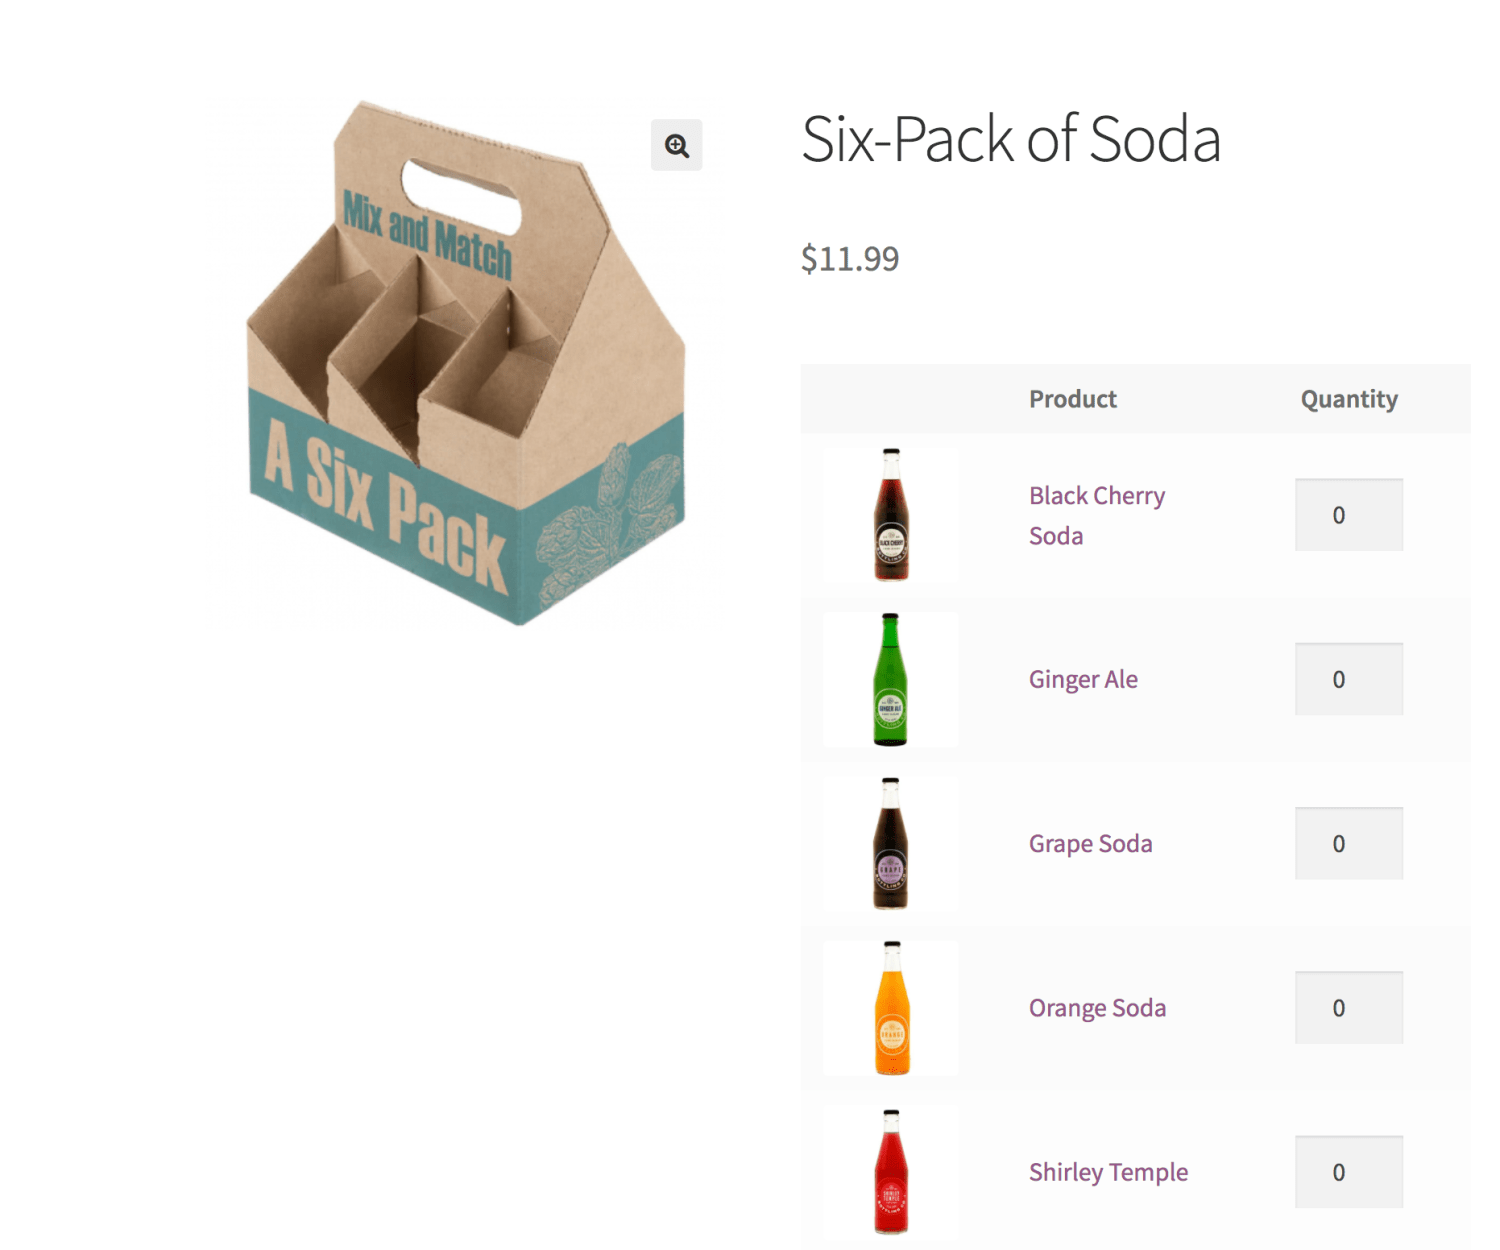
Task: Click the Black Cherry Soda quantity field
Action: 1348,514
